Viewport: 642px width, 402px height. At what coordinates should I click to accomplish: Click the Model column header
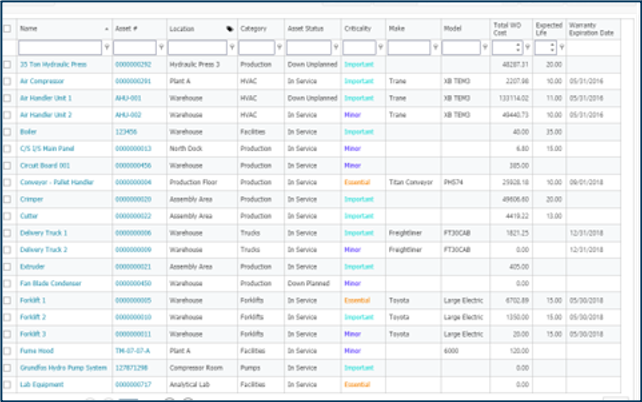point(452,28)
